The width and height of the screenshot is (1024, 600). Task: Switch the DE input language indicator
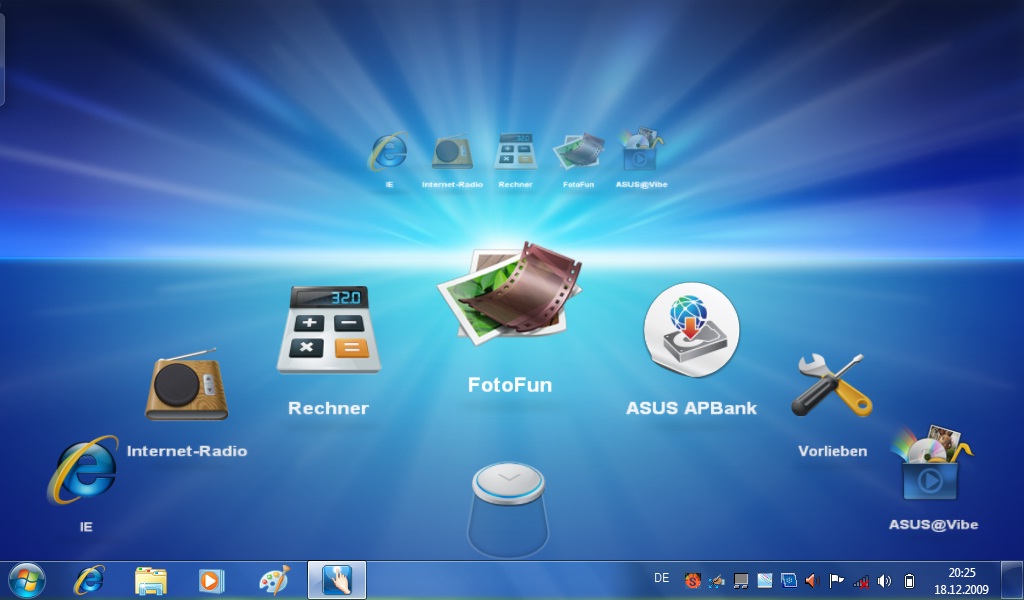click(662, 578)
